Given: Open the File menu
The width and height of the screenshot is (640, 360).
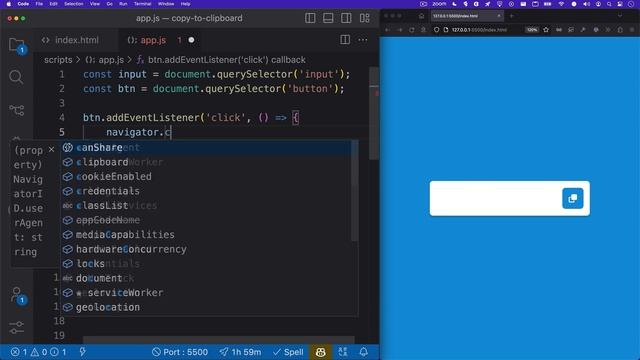Looking at the screenshot, I should [39, 4].
